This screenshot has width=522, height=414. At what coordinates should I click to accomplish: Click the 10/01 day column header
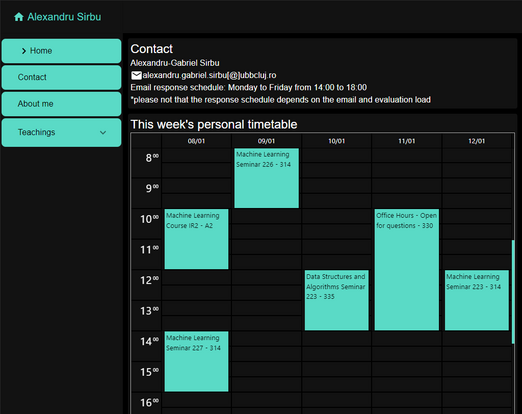337,141
